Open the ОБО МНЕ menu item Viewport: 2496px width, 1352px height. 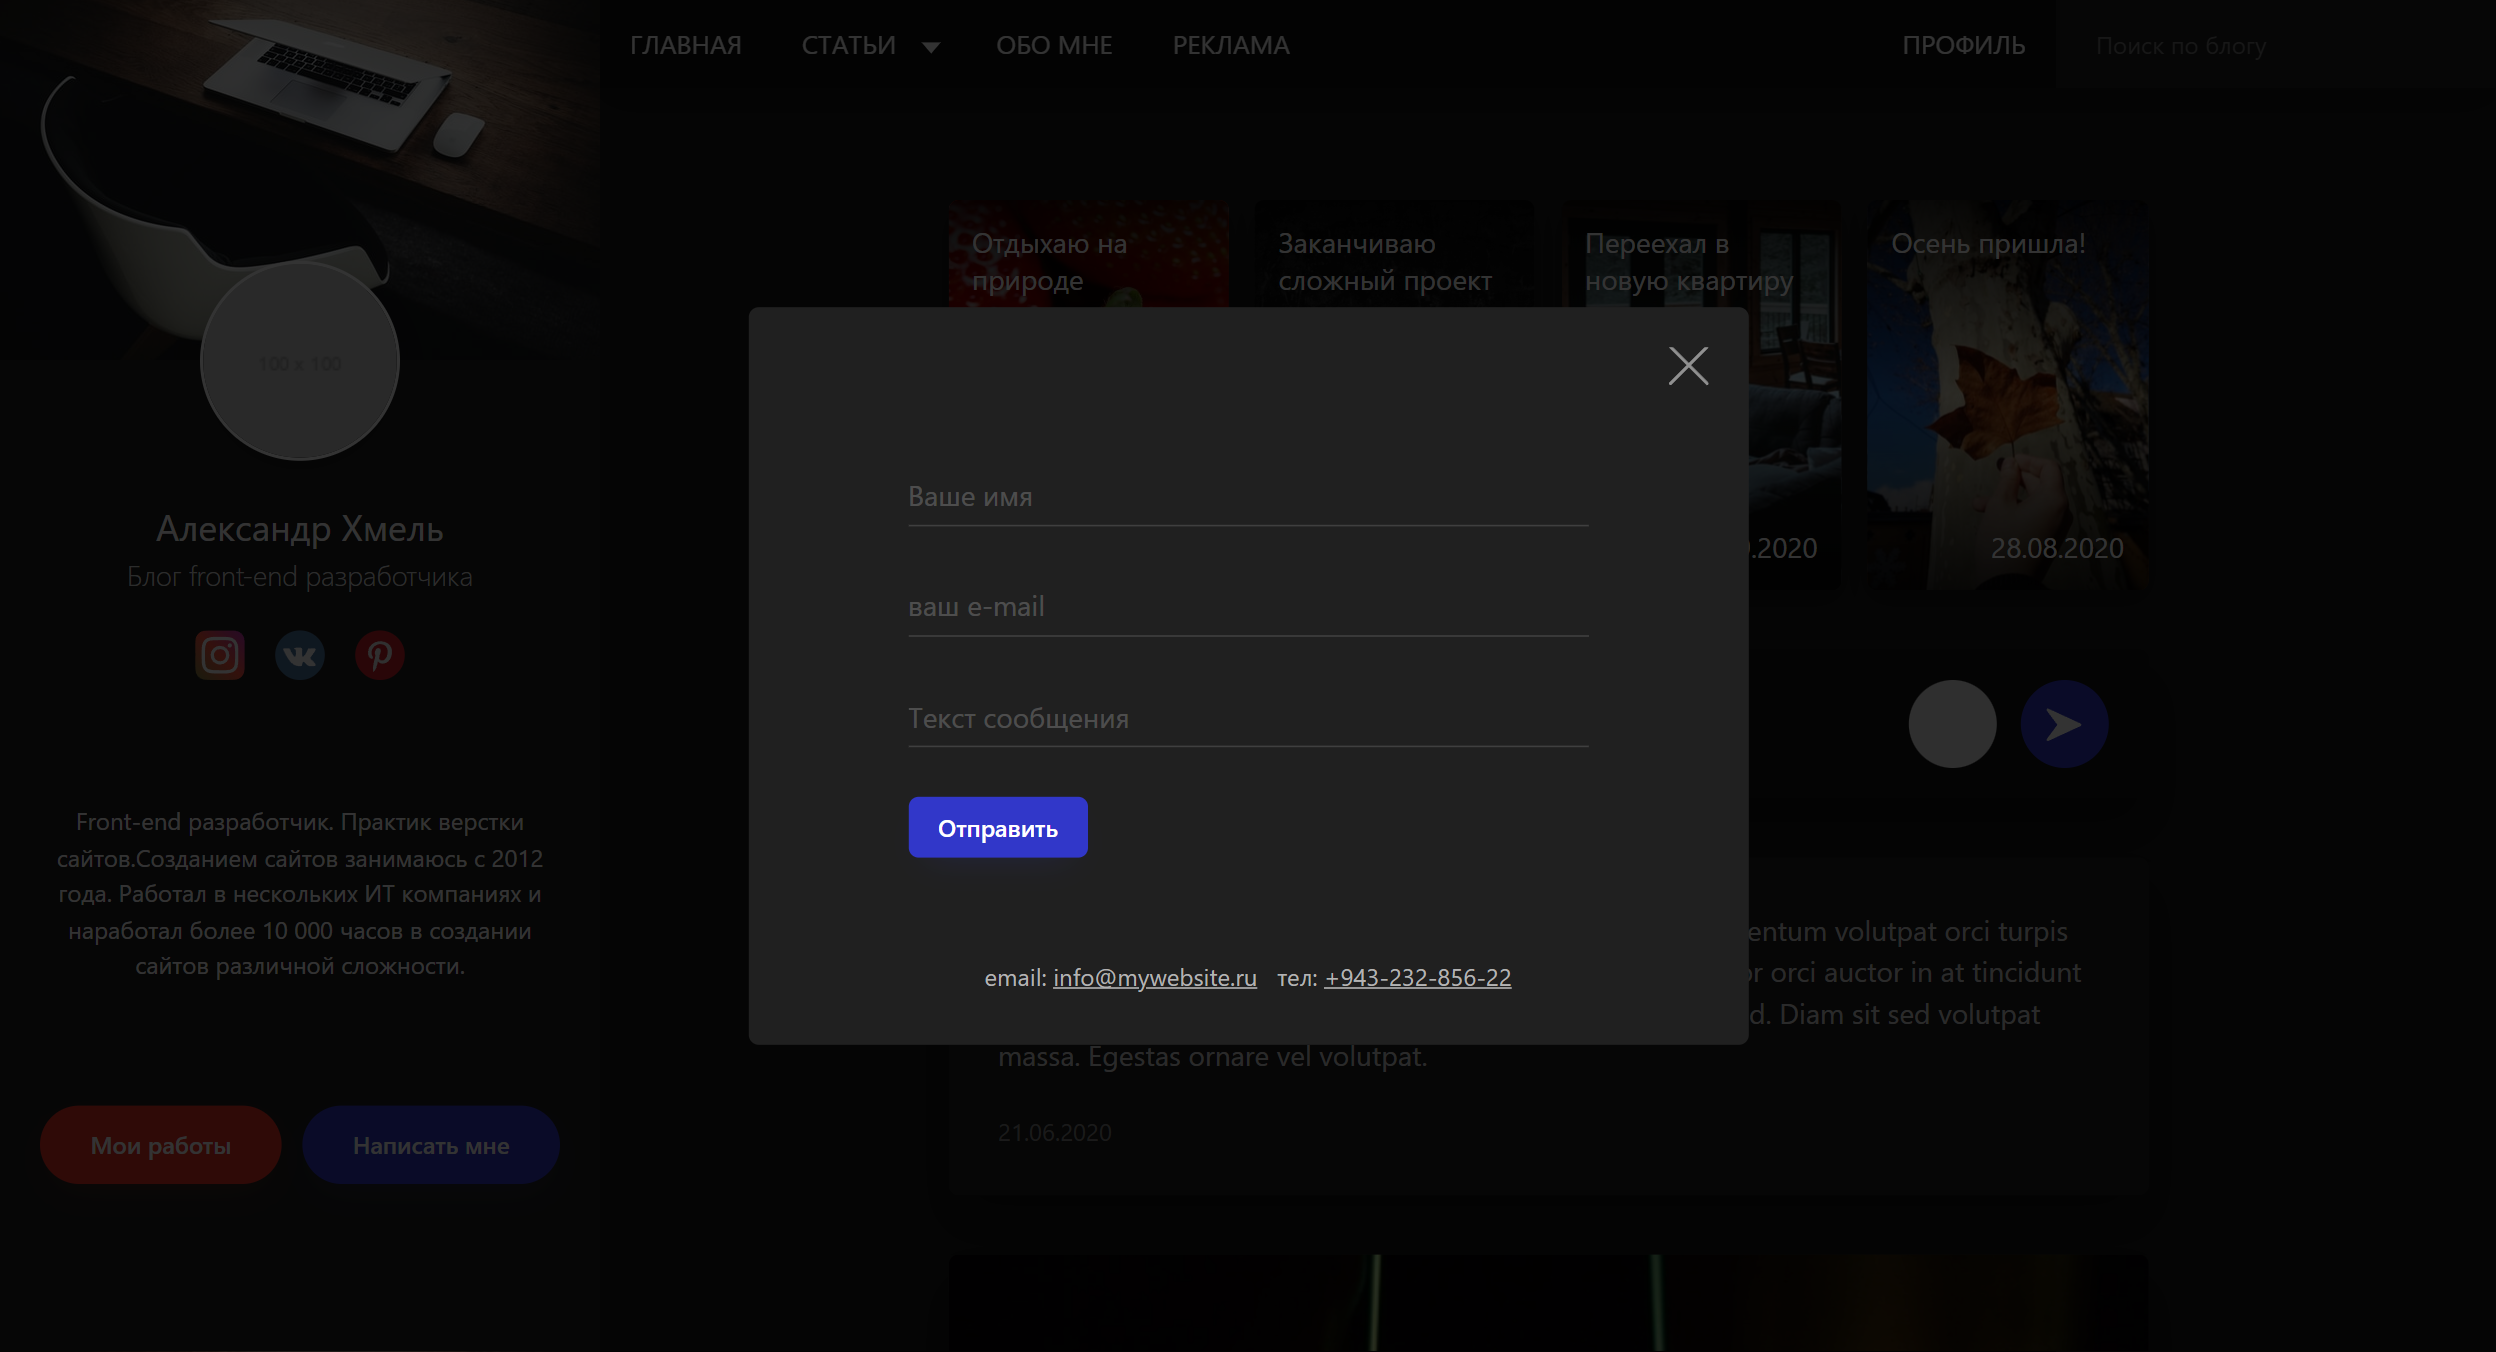[x=1054, y=46]
